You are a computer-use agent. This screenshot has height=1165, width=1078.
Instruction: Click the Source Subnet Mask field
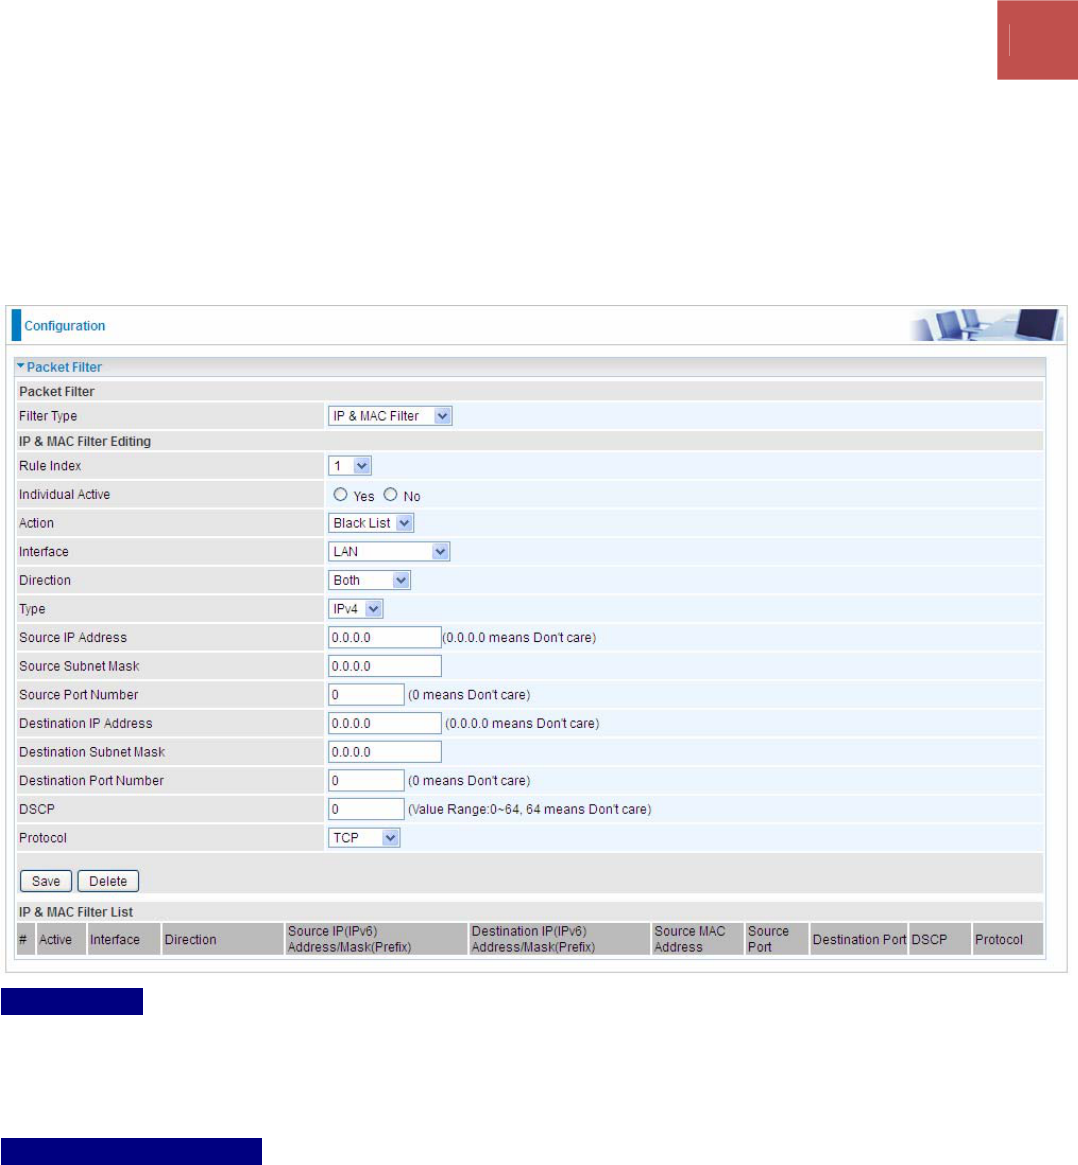385,666
